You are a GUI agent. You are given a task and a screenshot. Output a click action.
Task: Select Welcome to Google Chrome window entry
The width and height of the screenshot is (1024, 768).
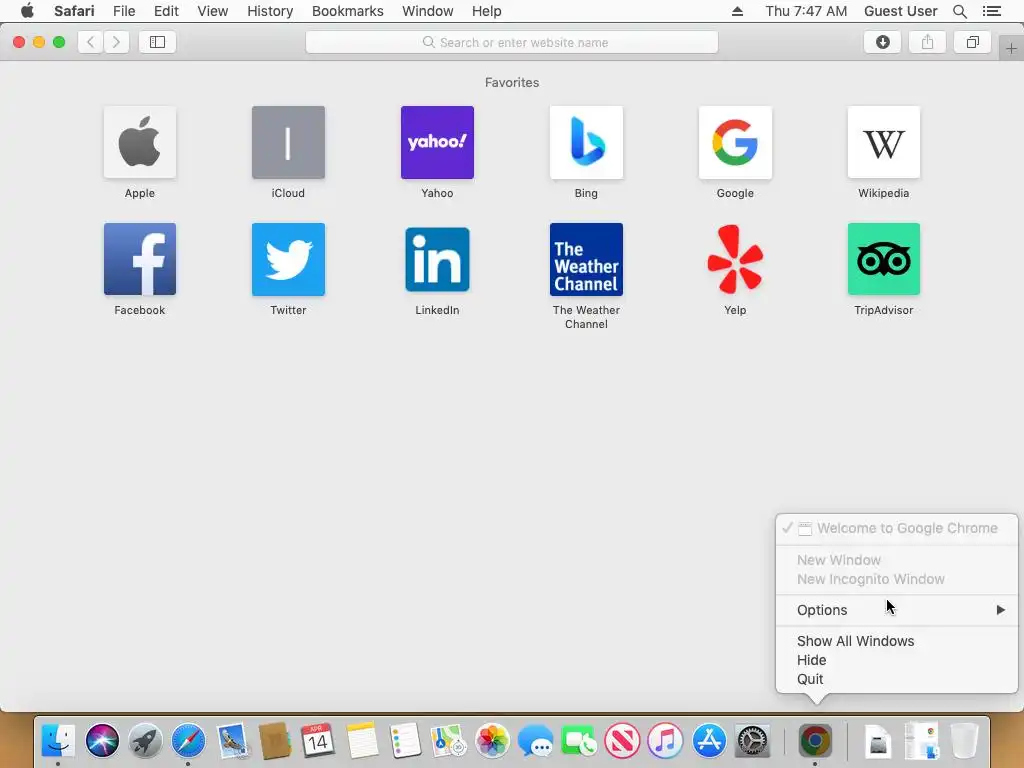(897, 528)
